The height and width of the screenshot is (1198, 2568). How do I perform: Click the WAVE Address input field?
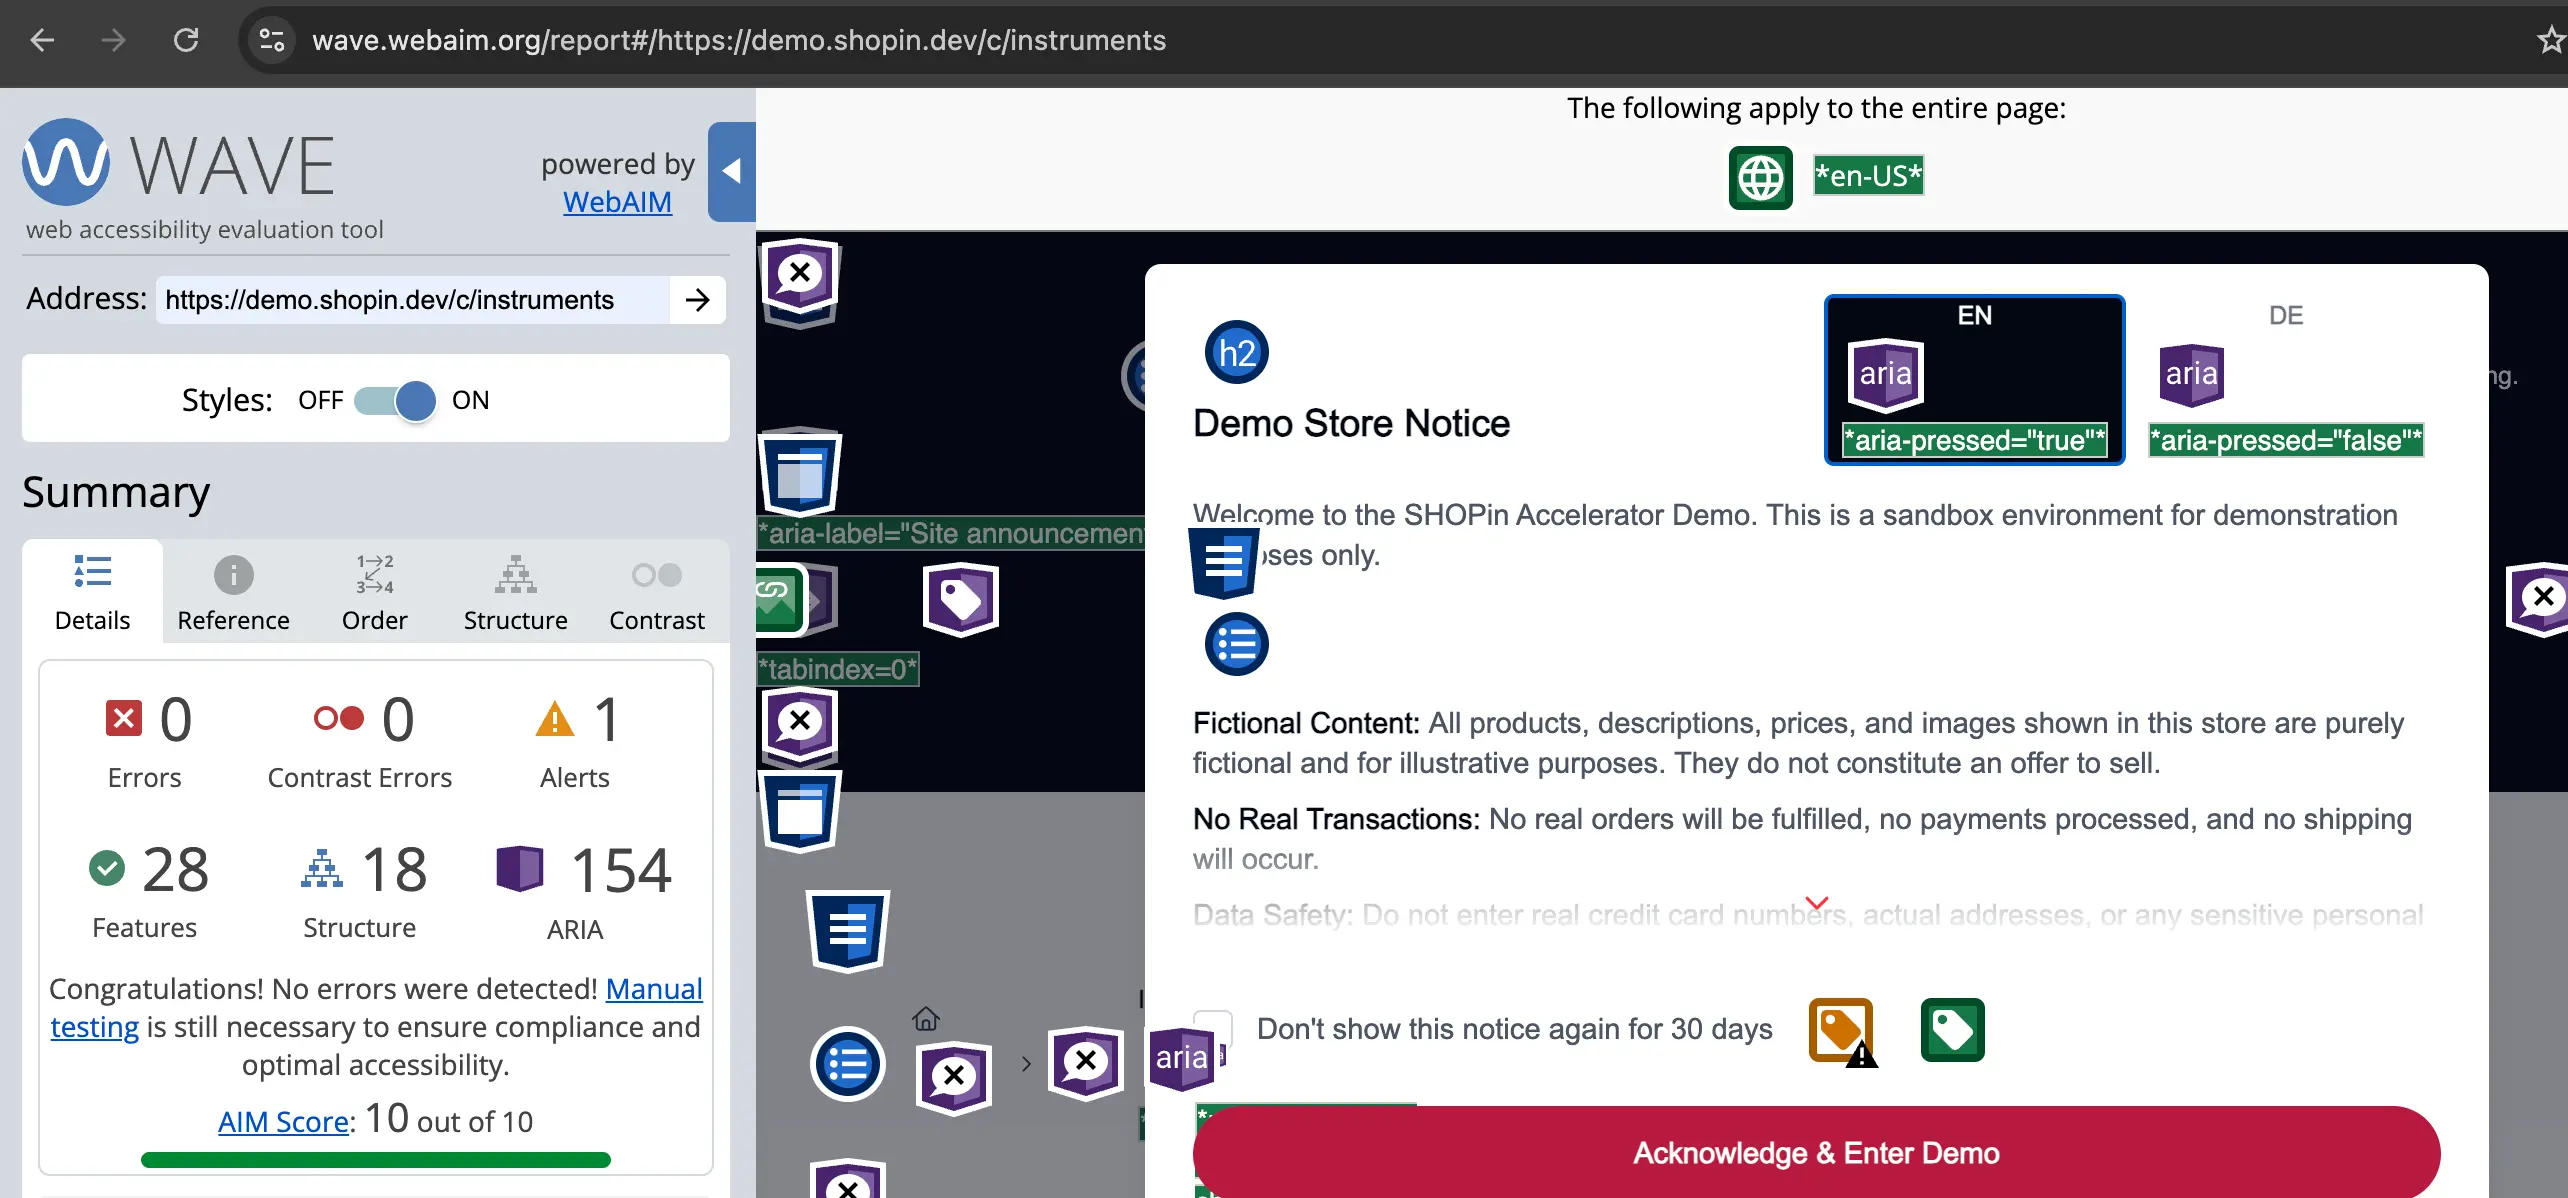pos(413,300)
